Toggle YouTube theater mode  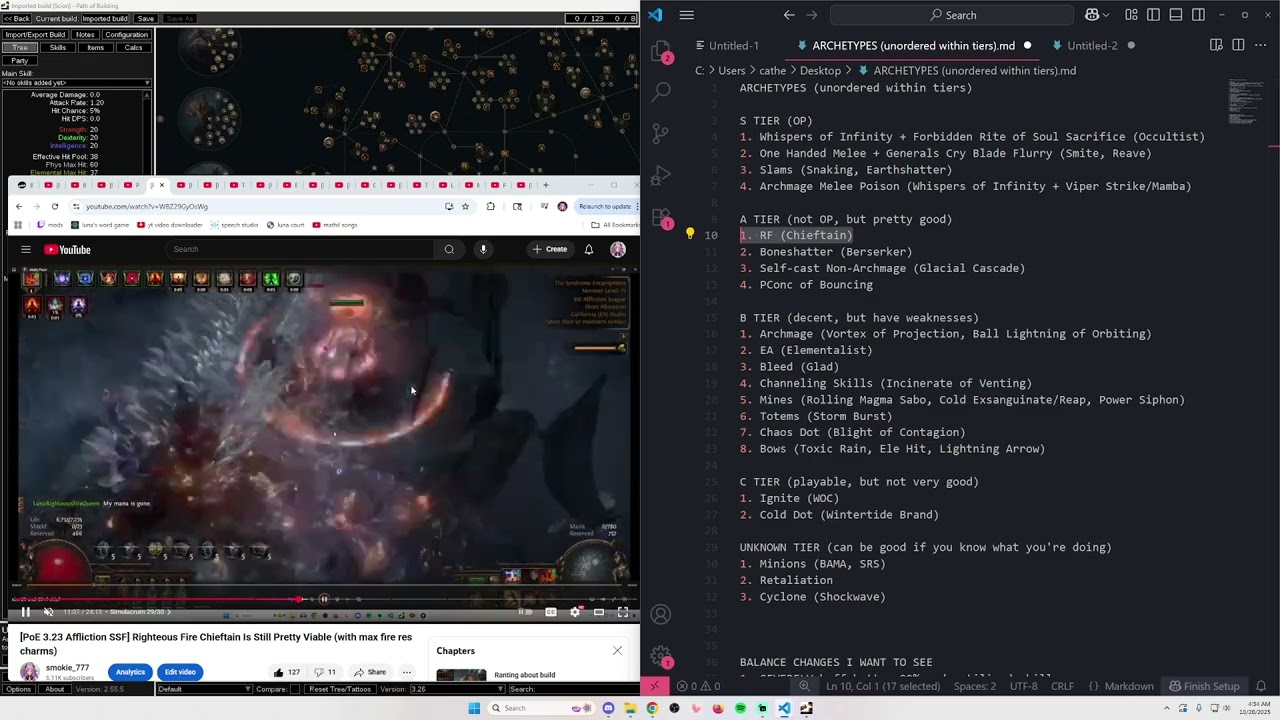(598, 612)
